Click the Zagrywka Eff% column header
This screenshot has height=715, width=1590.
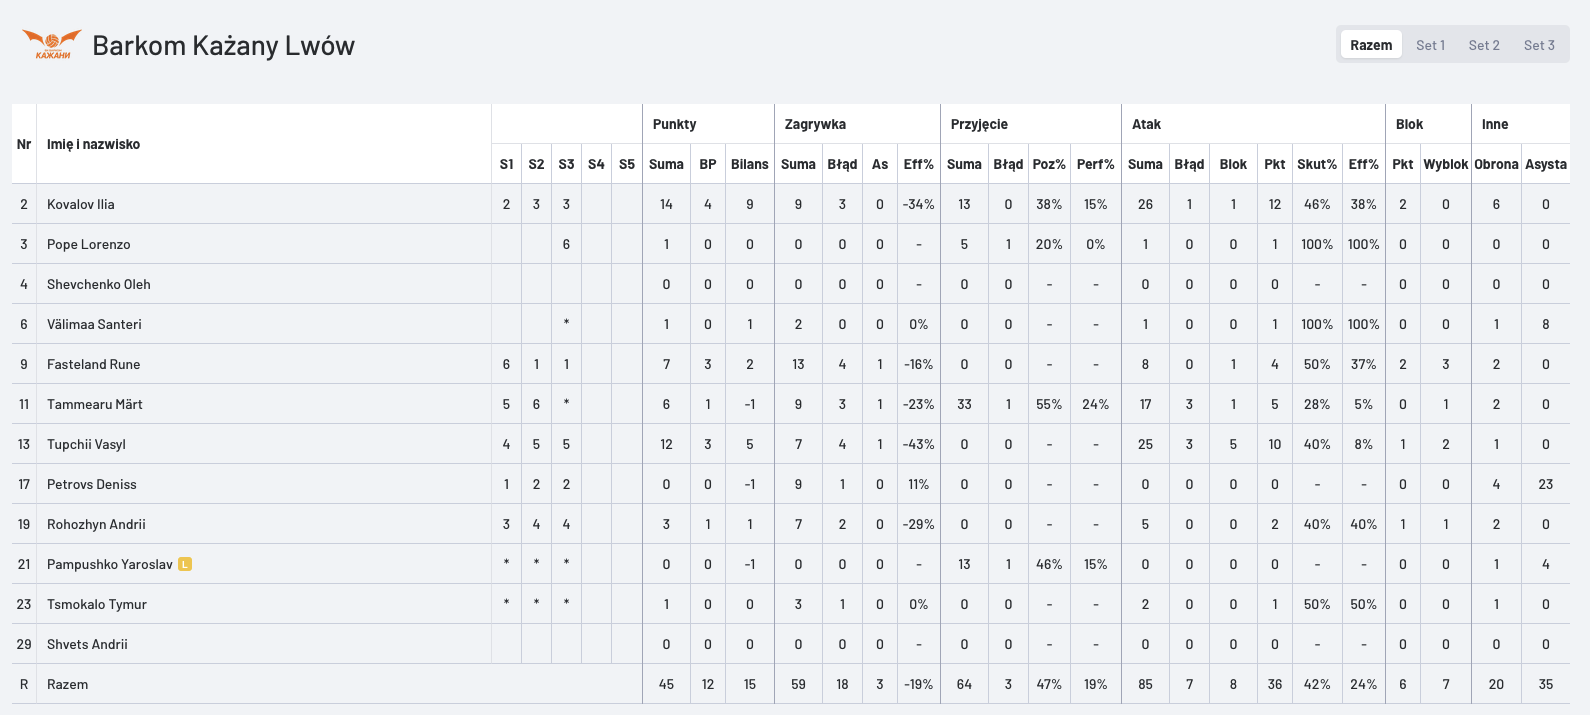(x=918, y=164)
